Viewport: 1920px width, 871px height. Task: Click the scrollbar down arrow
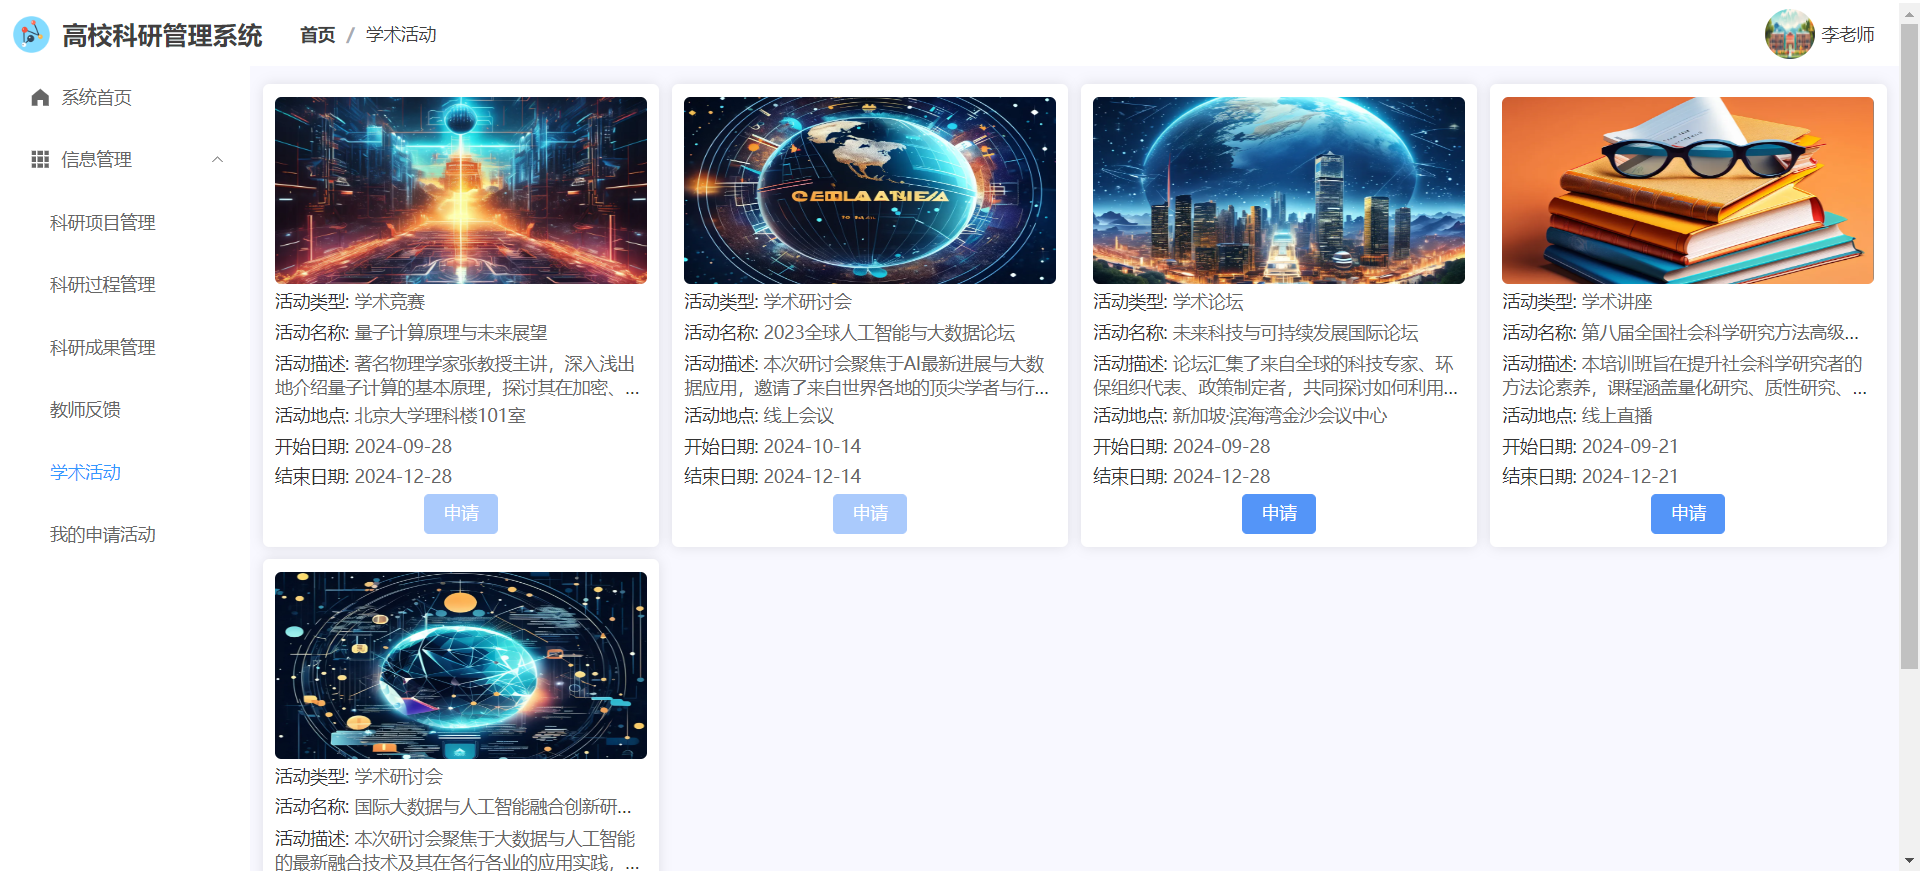click(x=1909, y=860)
